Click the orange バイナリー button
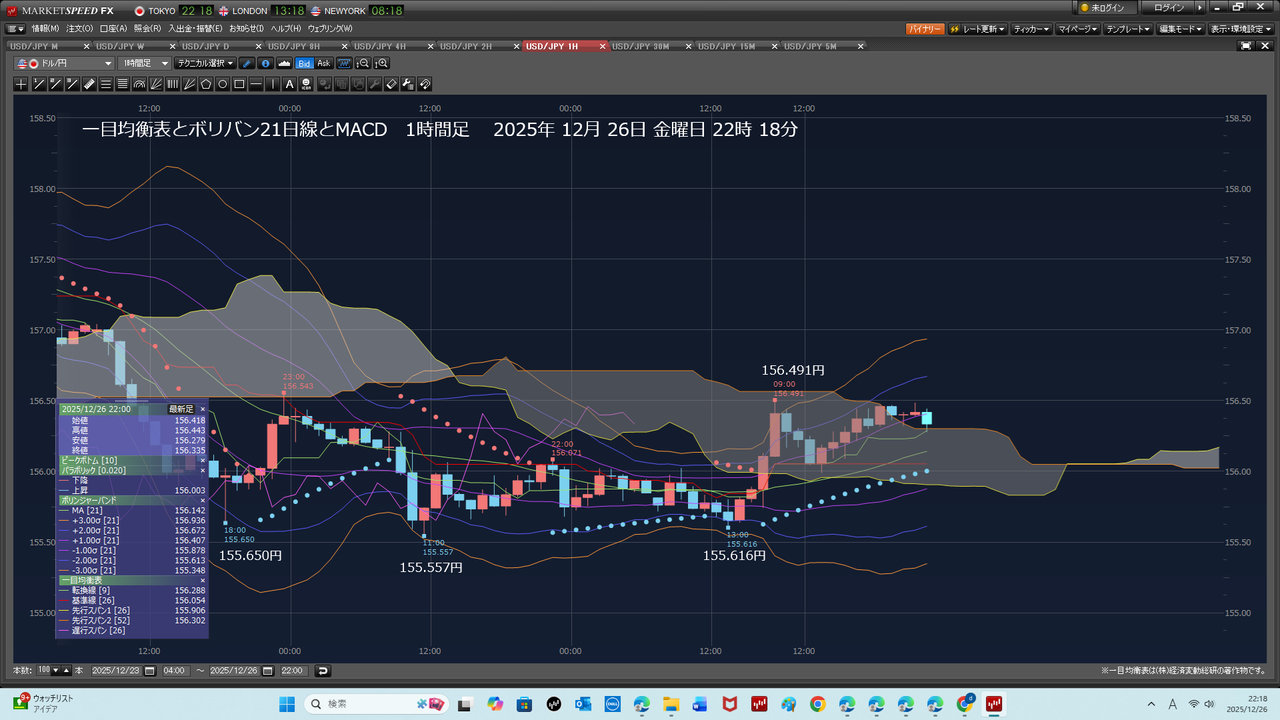This screenshot has height=720, width=1280. pos(924,29)
